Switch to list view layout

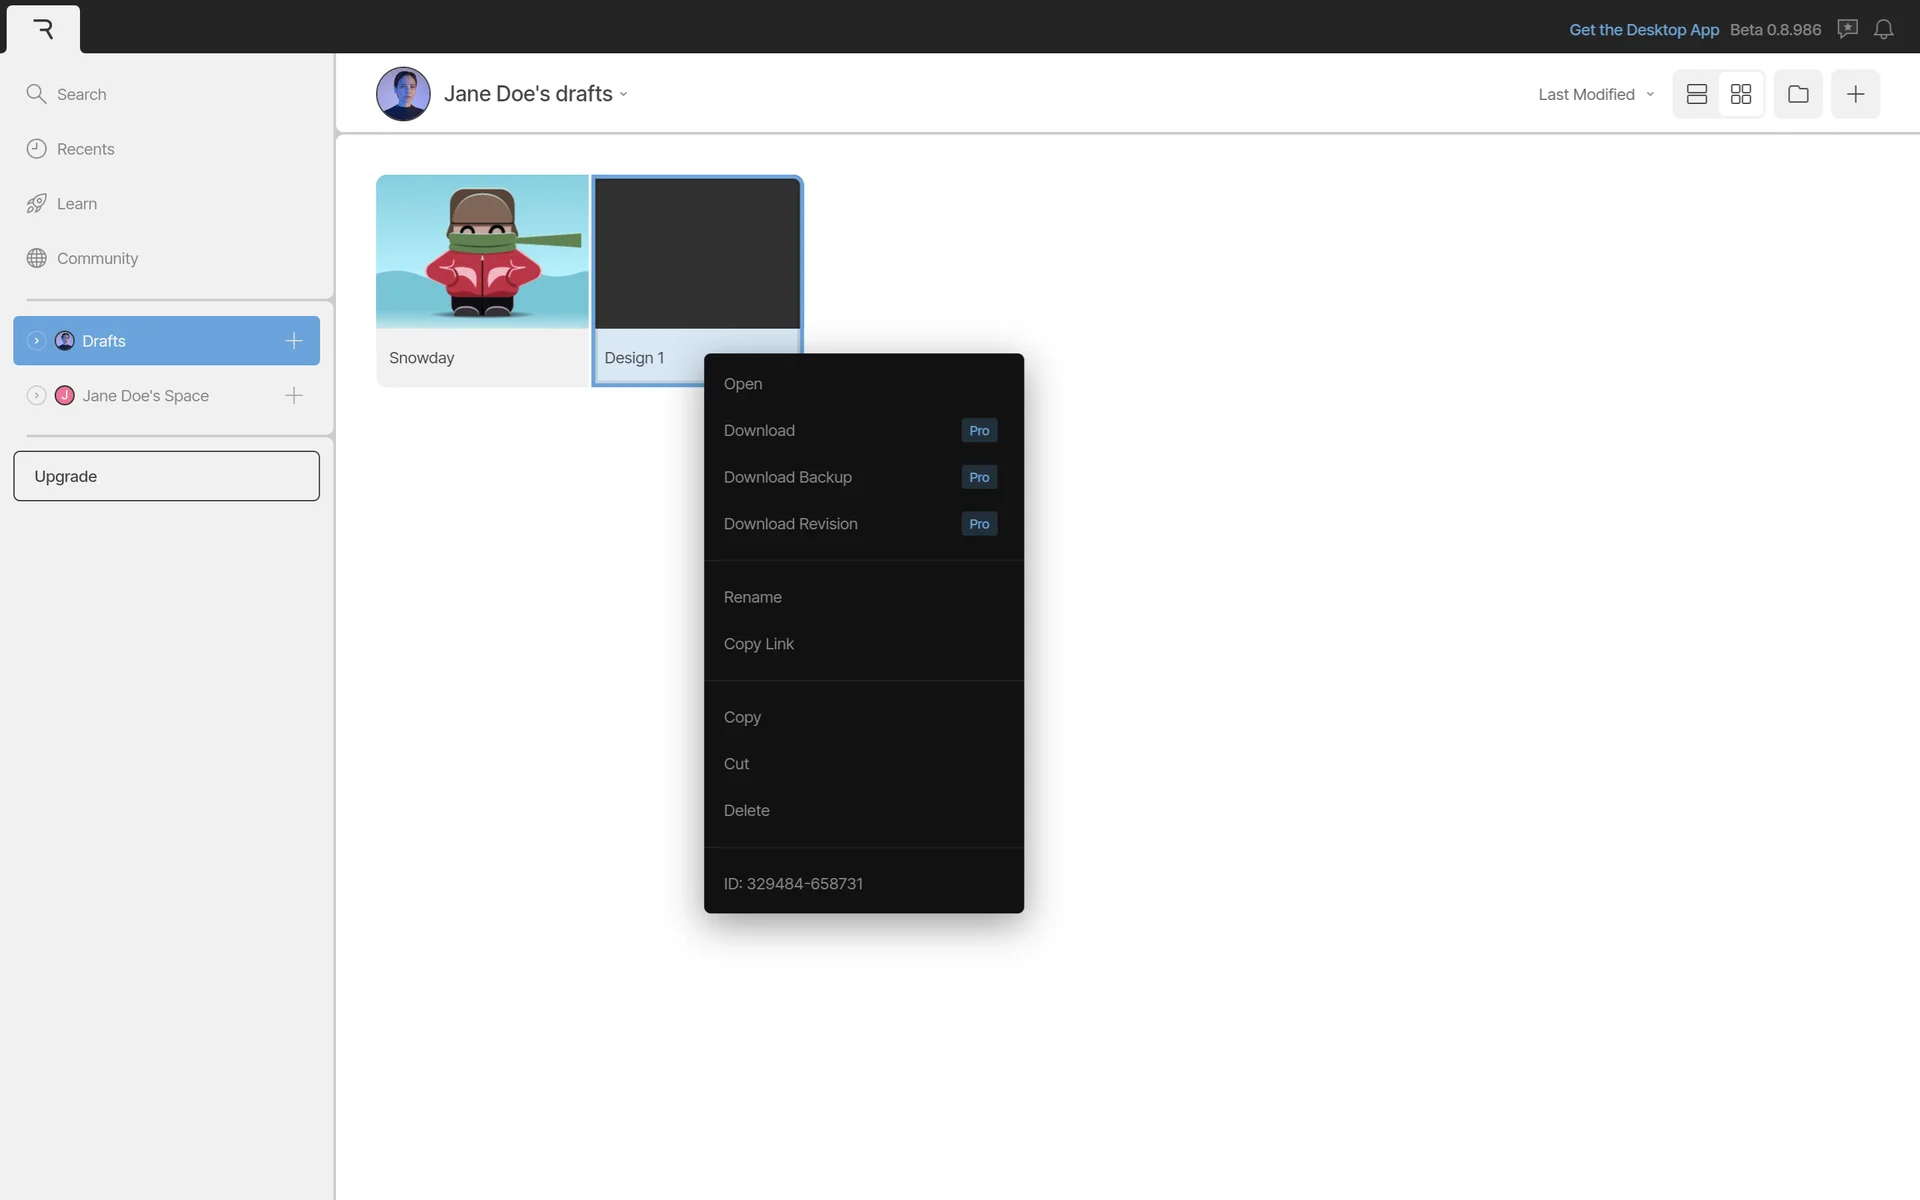pos(1696,94)
